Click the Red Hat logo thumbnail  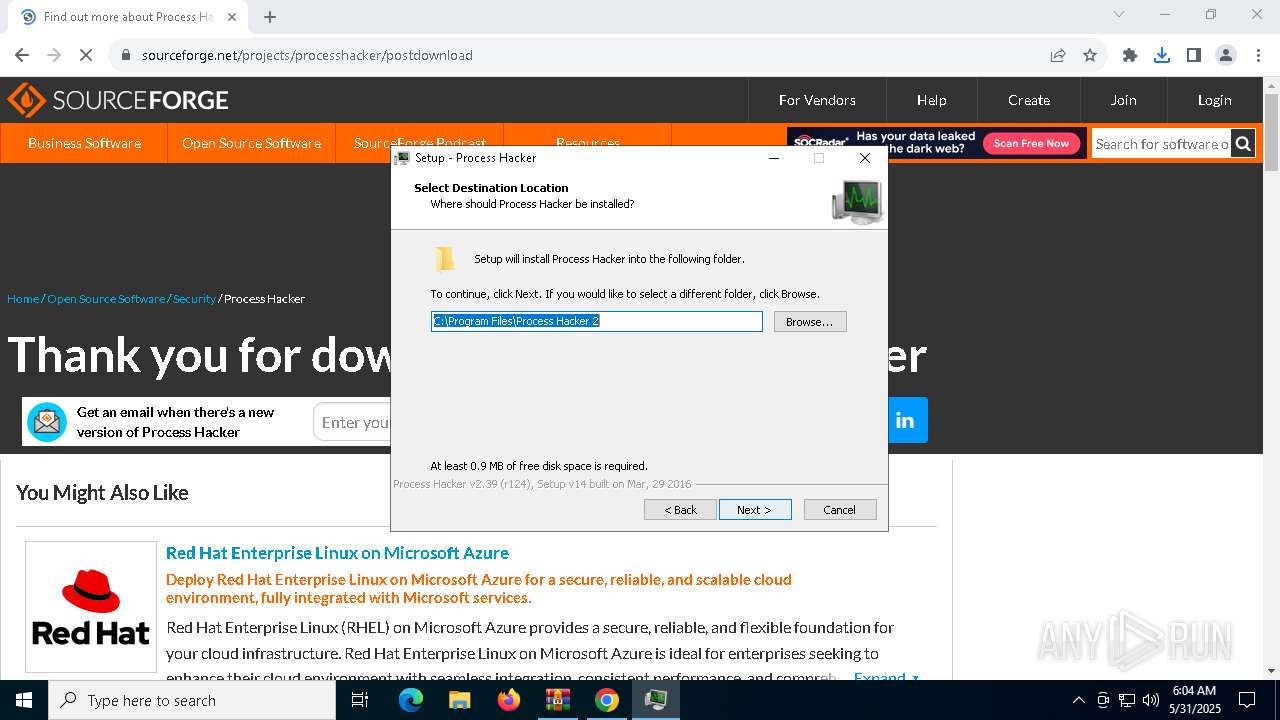(x=91, y=607)
